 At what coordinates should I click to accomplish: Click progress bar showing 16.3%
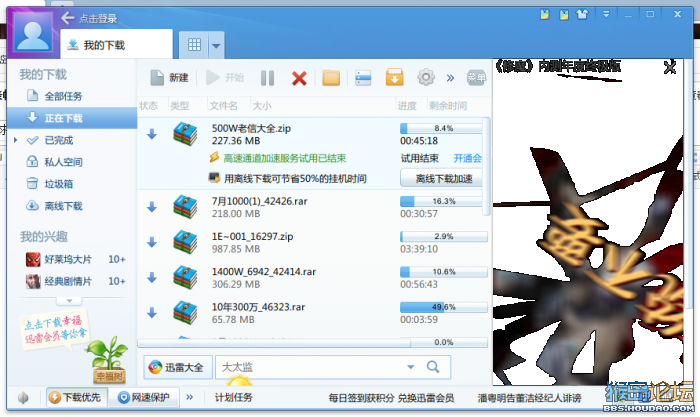pyautogui.click(x=441, y=201)
